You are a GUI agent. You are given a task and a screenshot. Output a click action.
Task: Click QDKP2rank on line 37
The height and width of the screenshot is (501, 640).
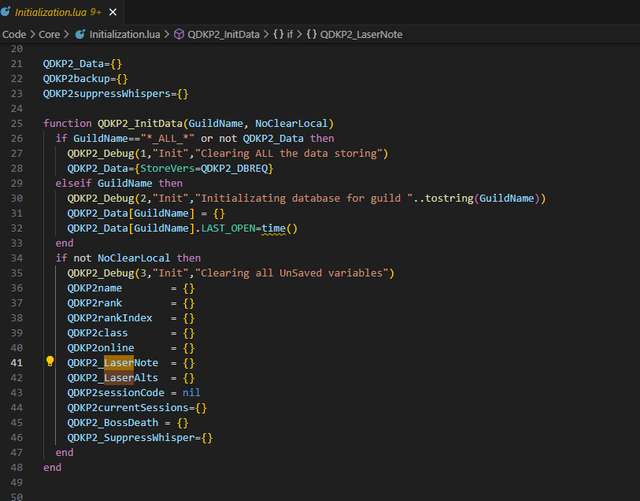pos(95,303)
